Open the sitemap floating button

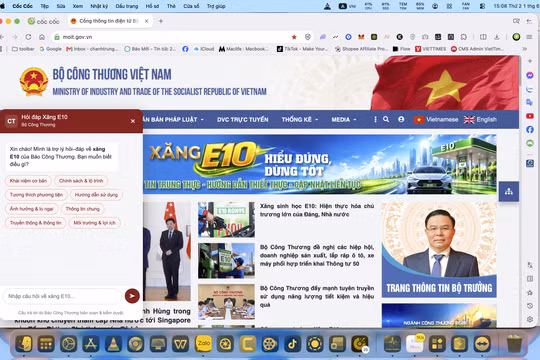click(x=509, y=191)
